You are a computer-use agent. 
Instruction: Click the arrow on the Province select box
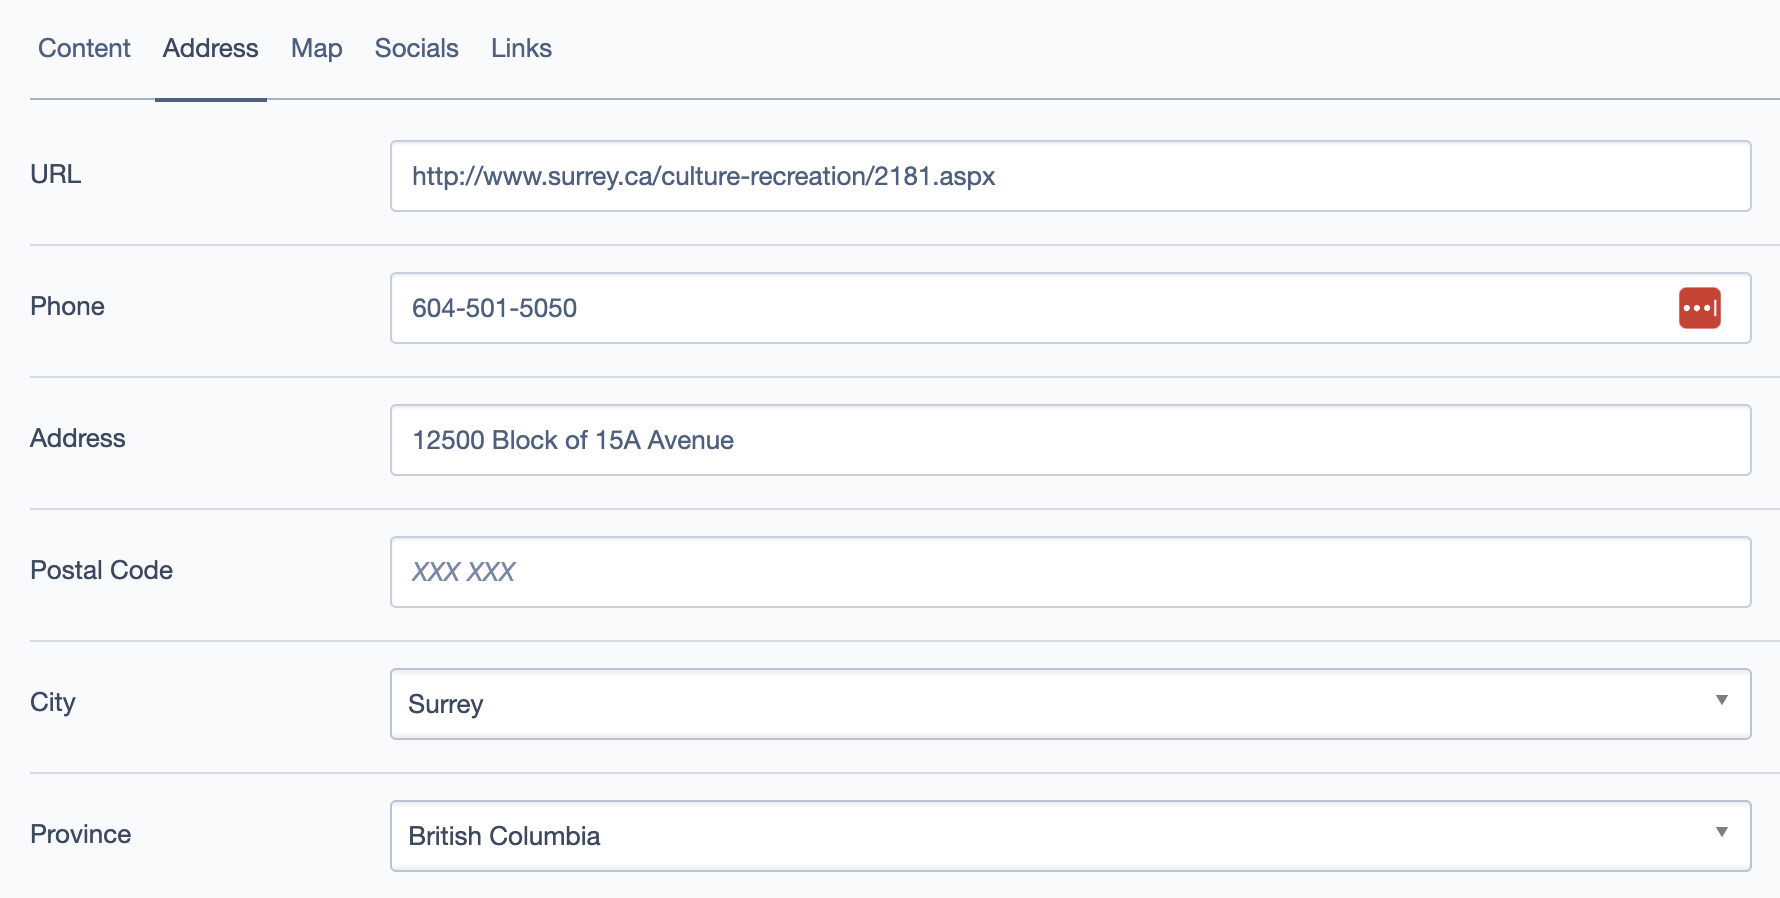[1721, 832]
